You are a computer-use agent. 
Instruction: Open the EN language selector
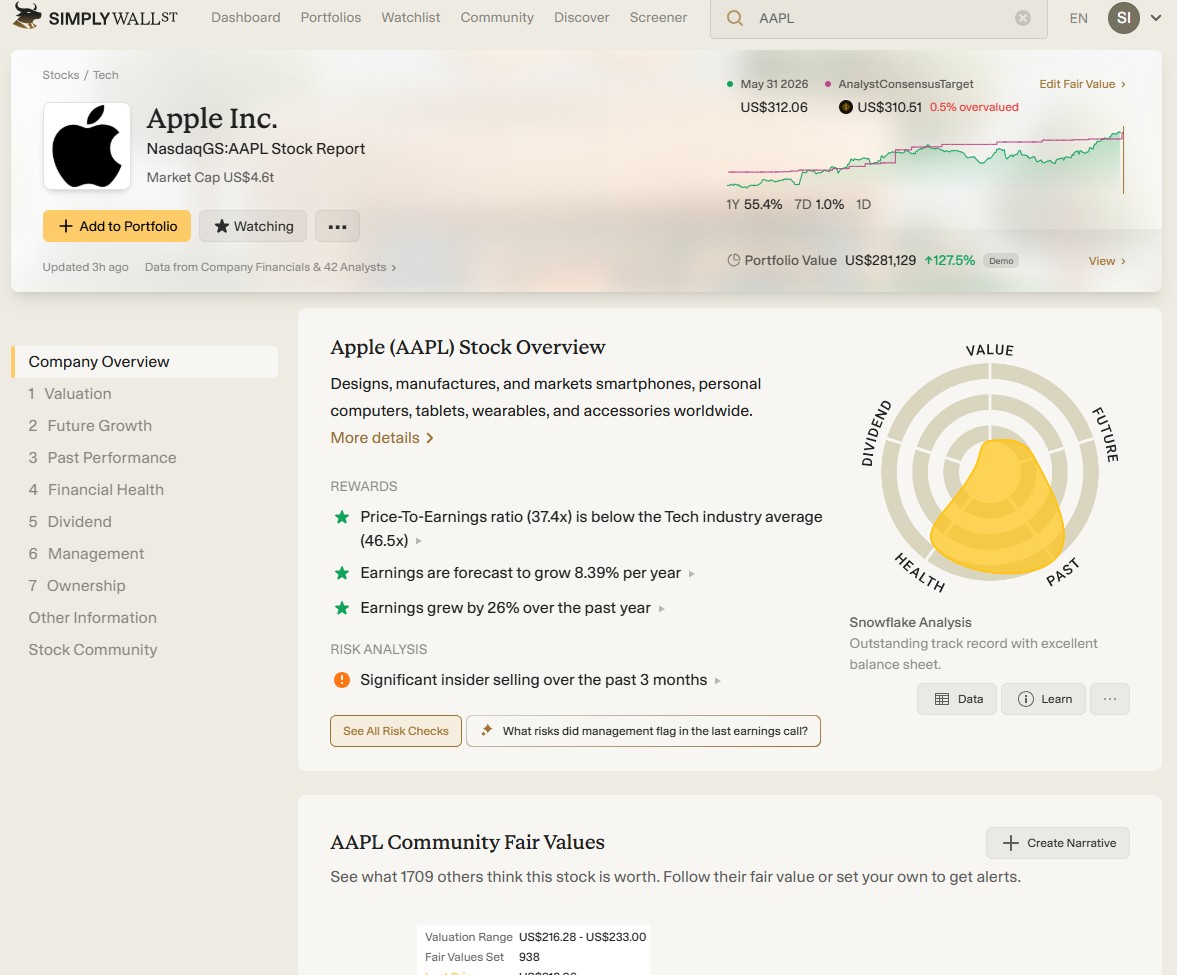[x=1078, y=18]
